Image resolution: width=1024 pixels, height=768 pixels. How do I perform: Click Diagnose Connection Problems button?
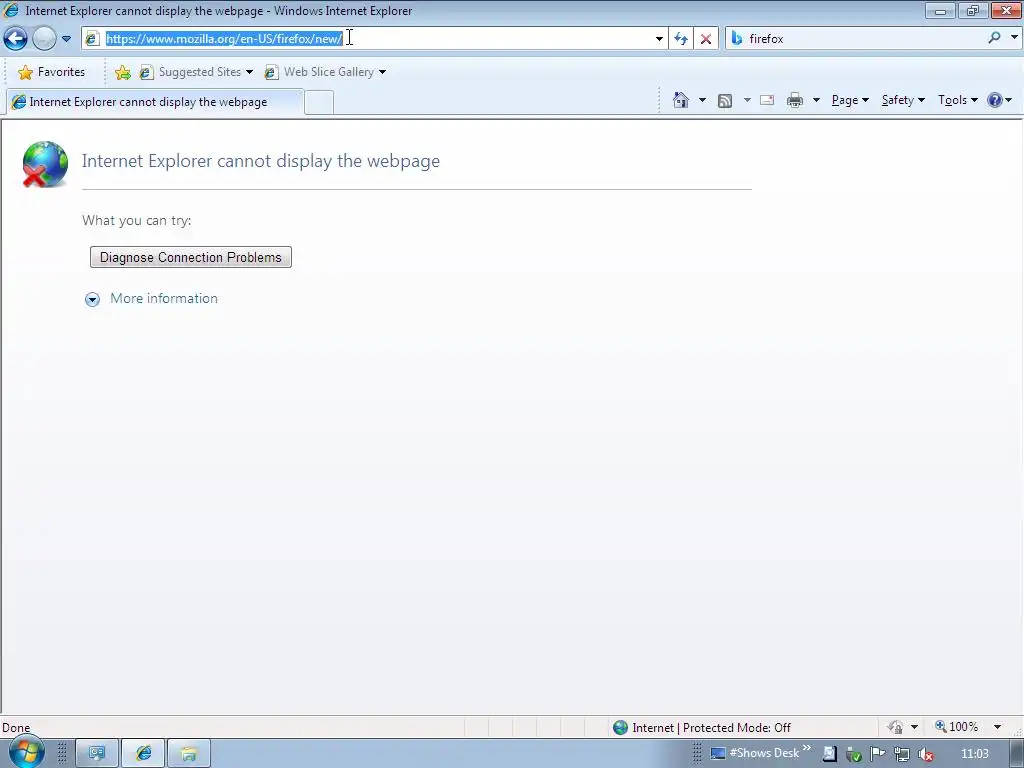point(191,257)
